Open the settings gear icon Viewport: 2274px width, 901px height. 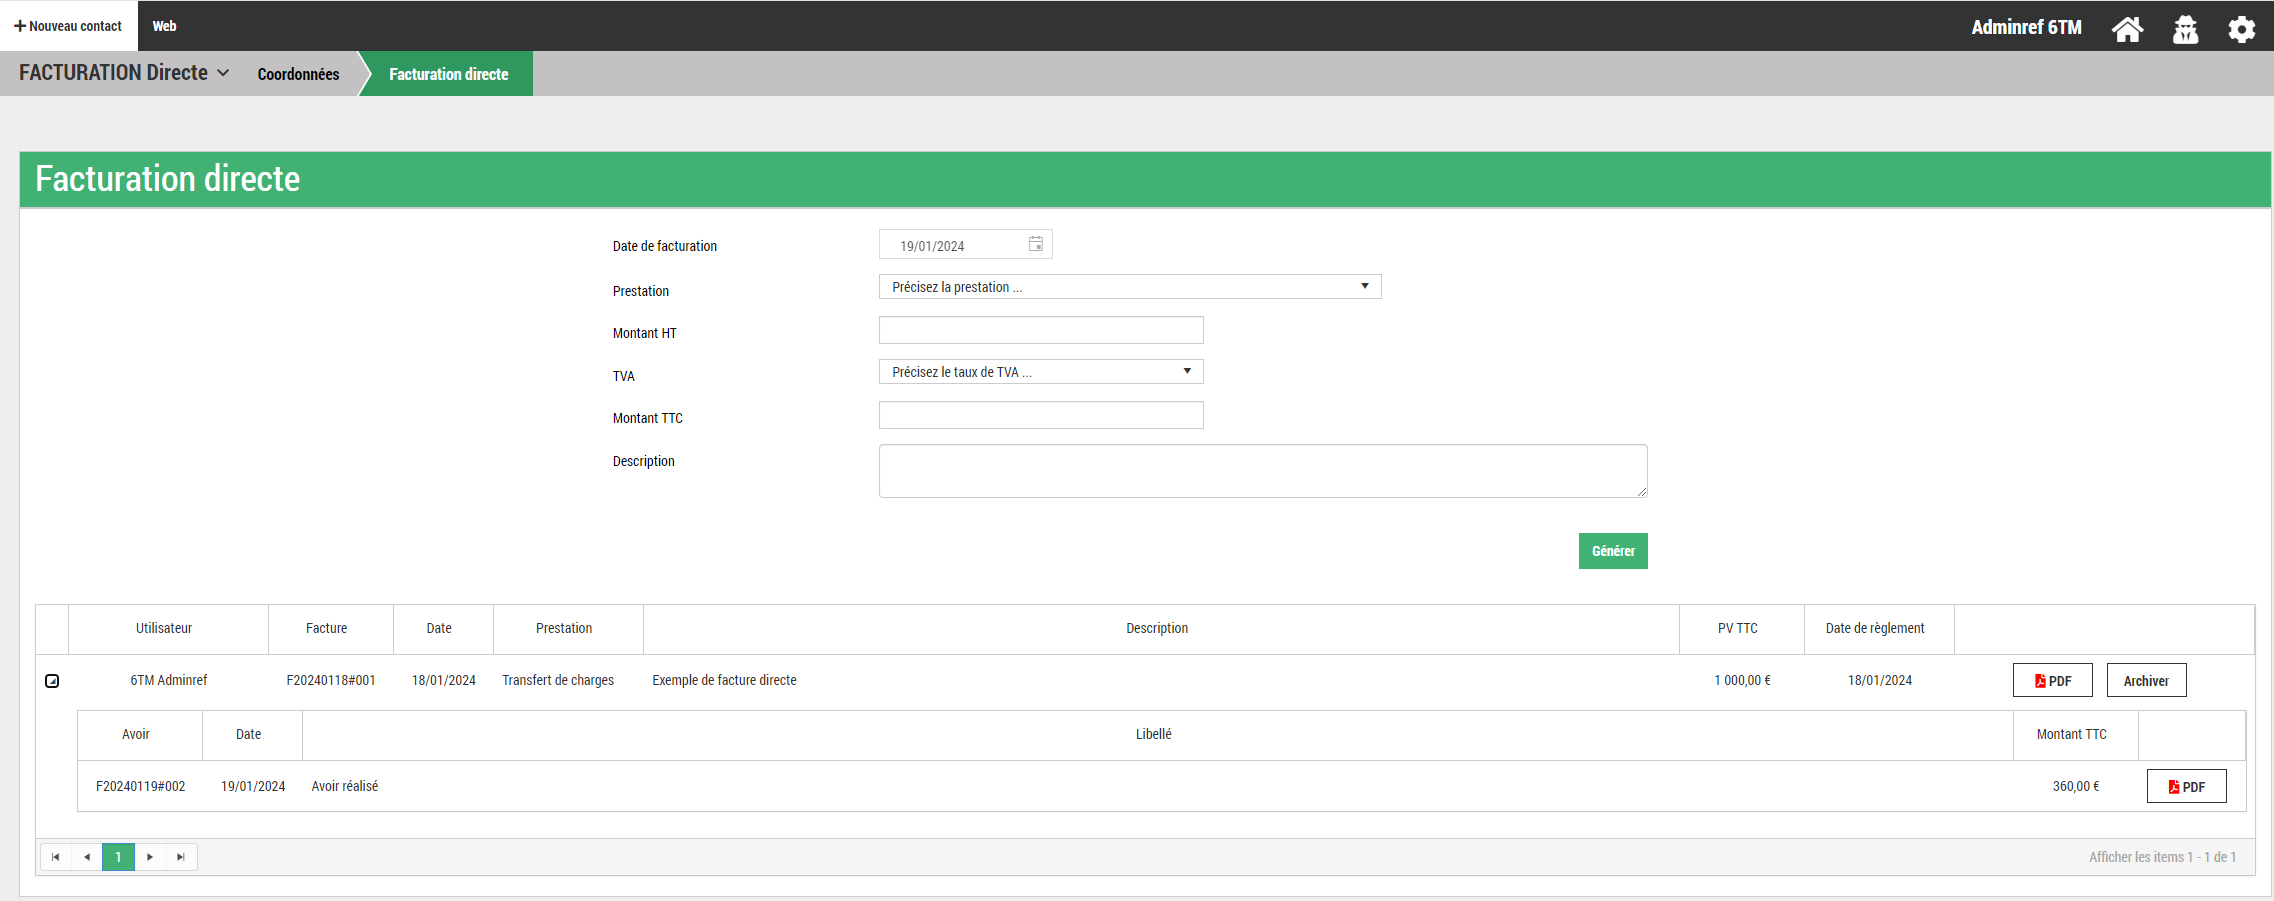(x=2241, y=29)
